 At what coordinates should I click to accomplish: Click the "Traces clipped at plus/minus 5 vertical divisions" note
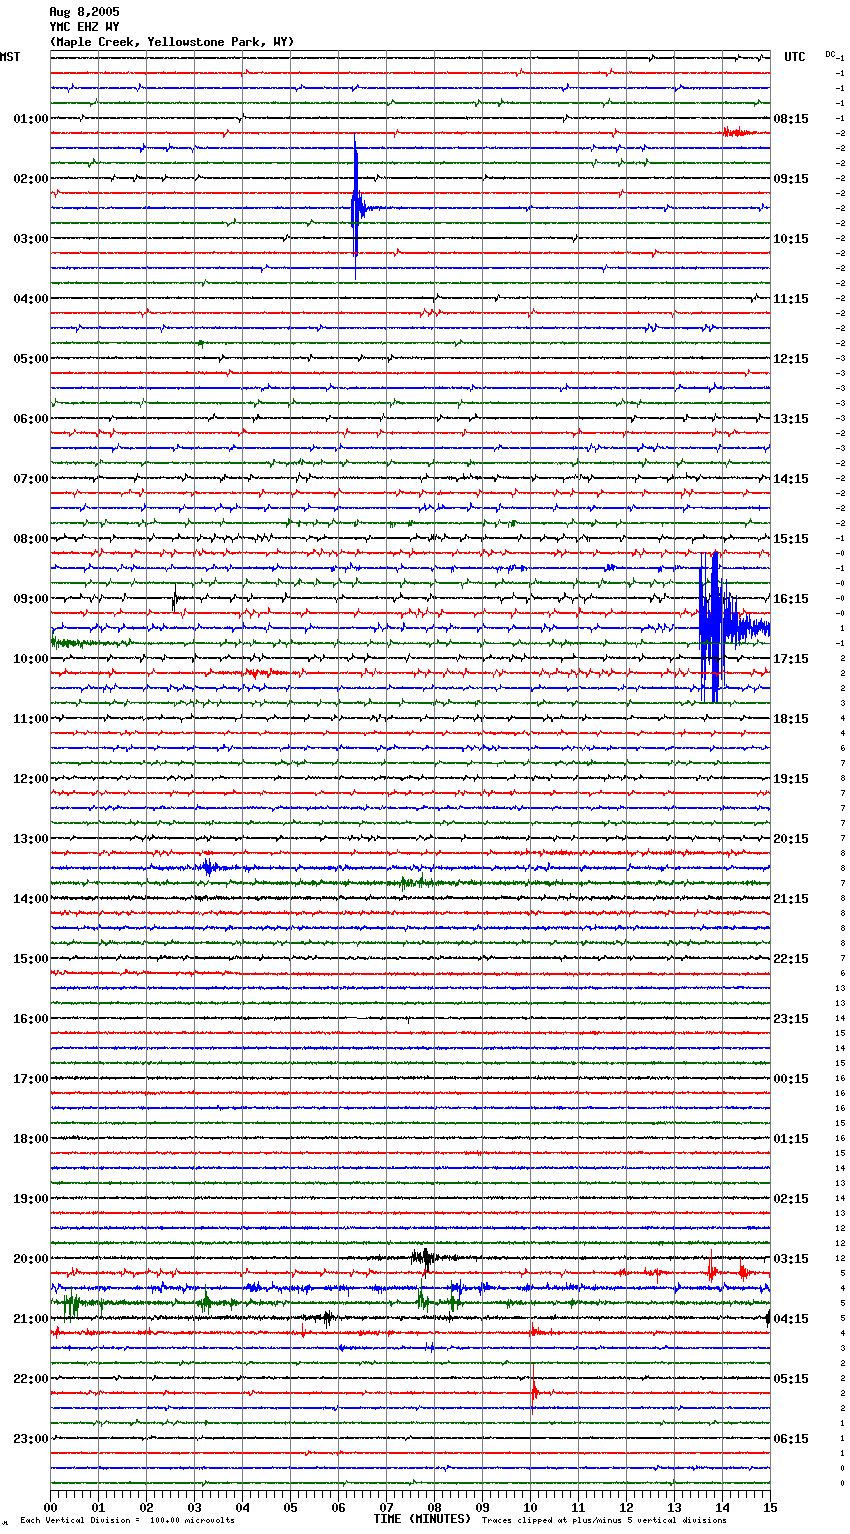pos(604,1521)
